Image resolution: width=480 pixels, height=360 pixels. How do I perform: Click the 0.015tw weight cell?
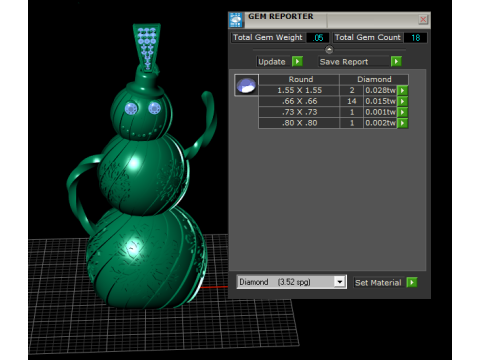(x=380, y=101)
